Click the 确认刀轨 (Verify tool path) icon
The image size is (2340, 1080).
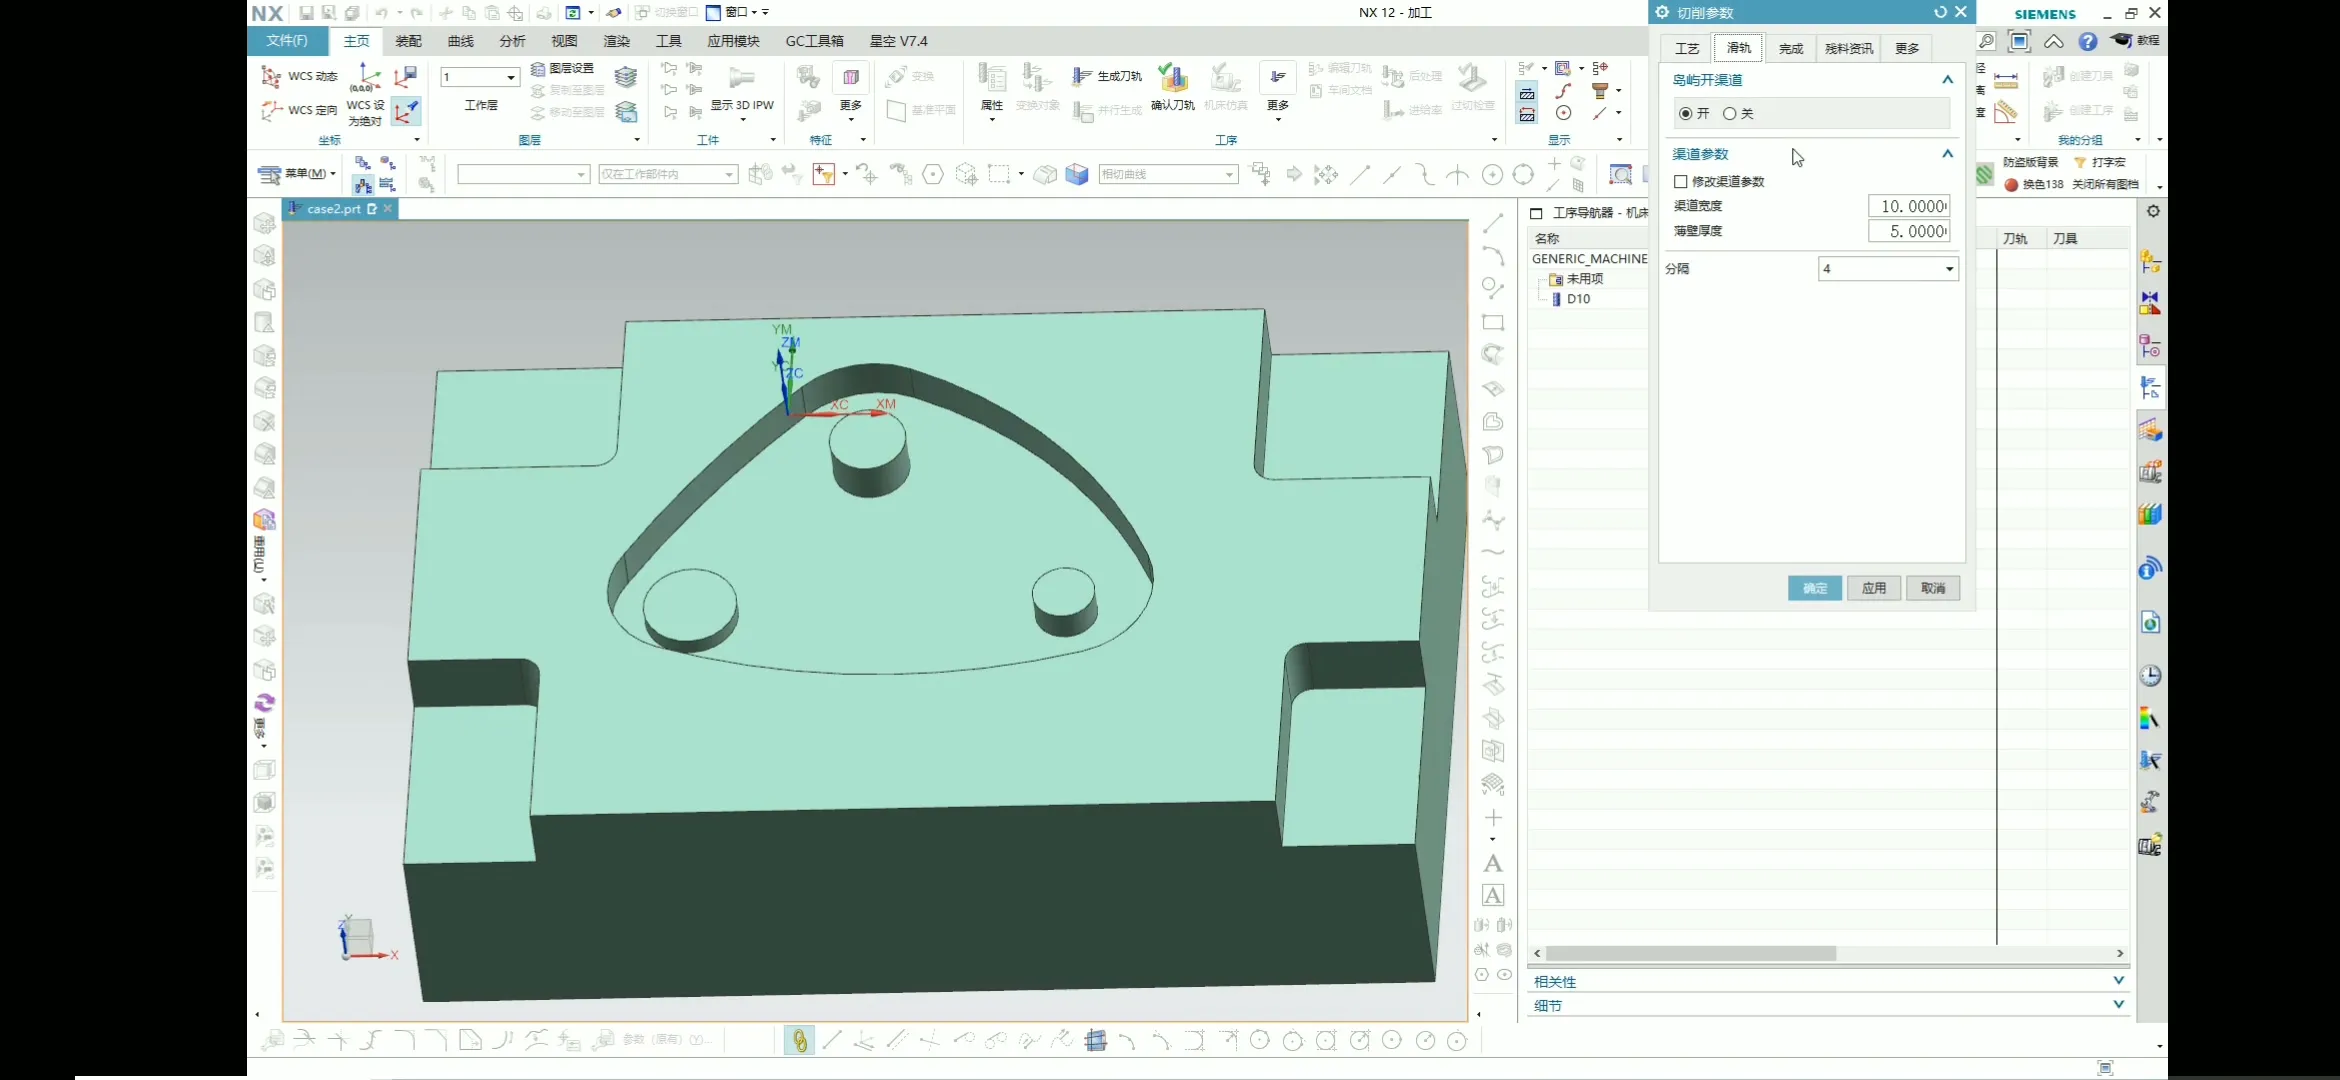point(1172,80)
